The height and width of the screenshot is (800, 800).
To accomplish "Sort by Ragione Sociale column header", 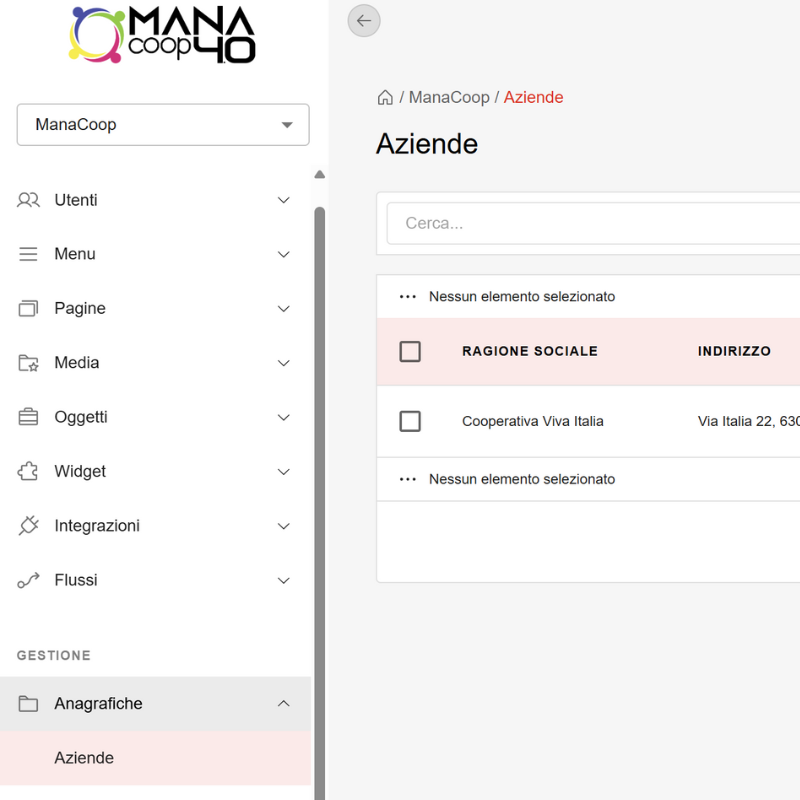I will 530,351.
